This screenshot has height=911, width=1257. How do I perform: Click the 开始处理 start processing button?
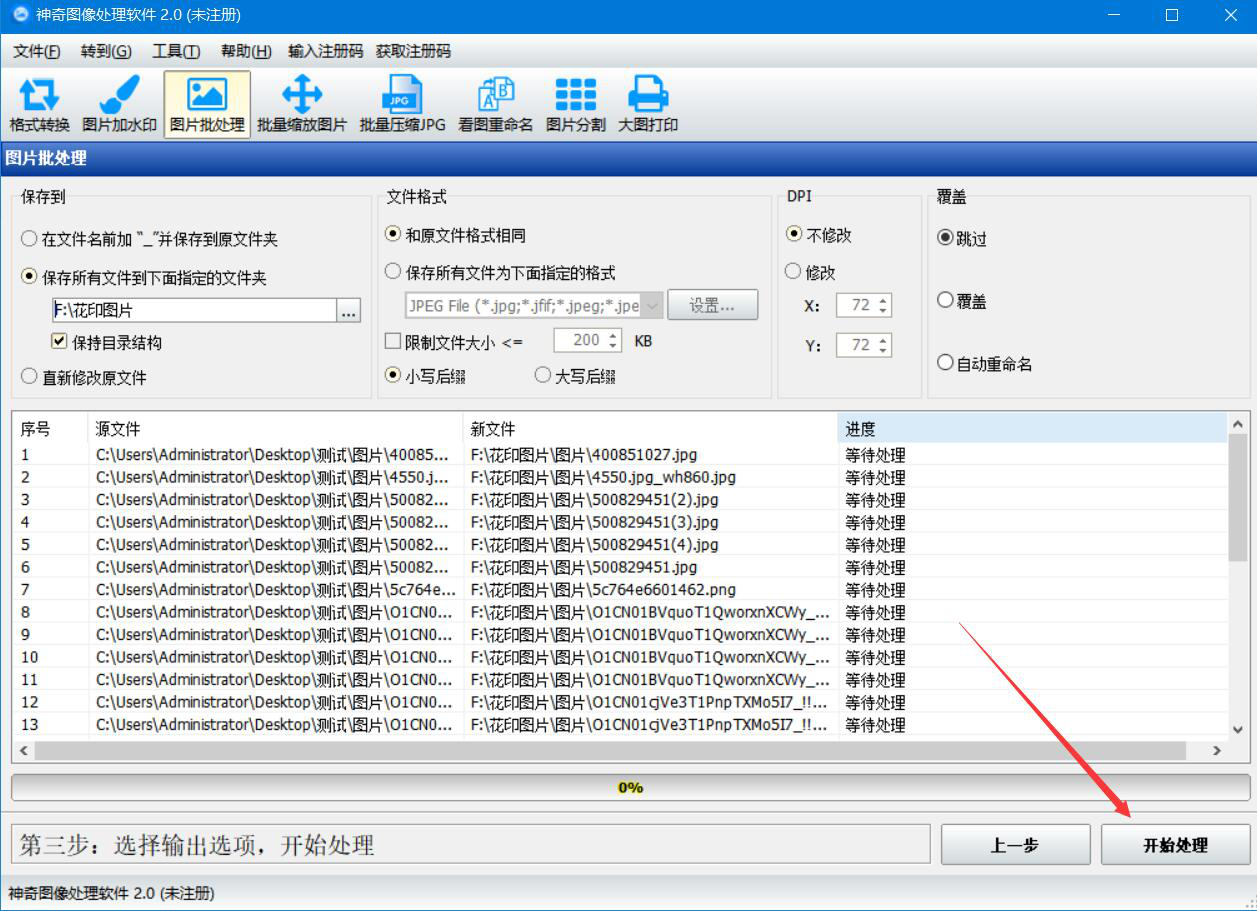click(x=1176, y=845)
